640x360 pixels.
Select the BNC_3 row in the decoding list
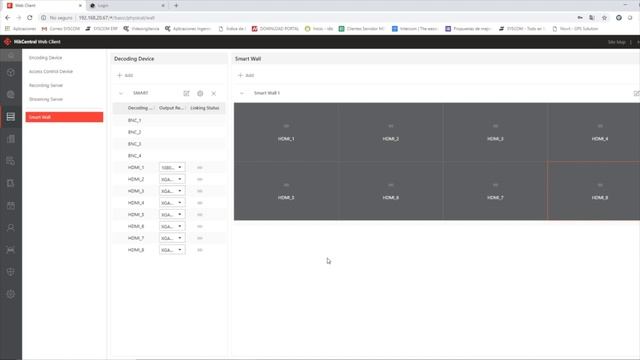(x=169, y=144)
